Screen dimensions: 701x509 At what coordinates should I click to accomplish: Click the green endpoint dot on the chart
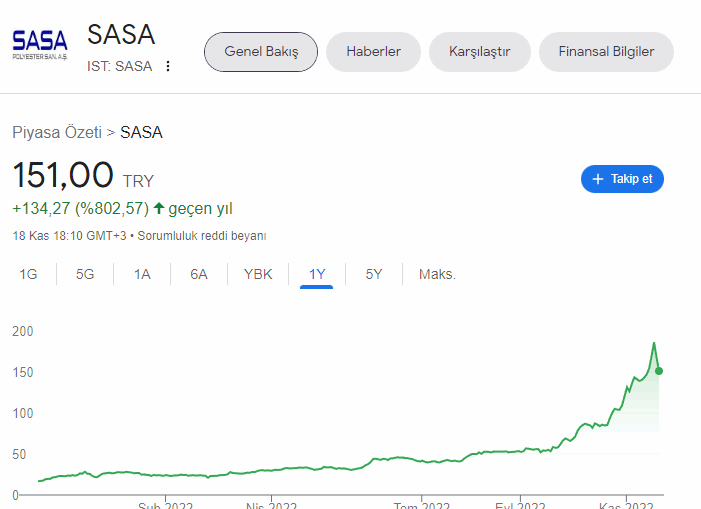tap(659, 371)
